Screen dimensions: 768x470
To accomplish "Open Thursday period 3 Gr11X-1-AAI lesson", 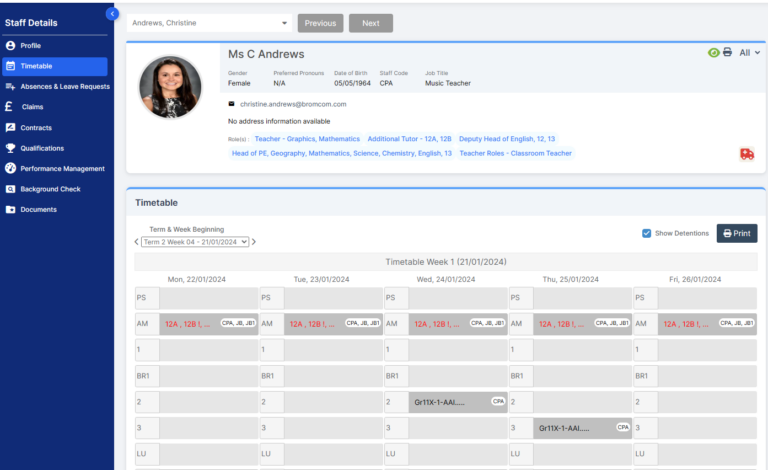I will [x=582, y=428].
